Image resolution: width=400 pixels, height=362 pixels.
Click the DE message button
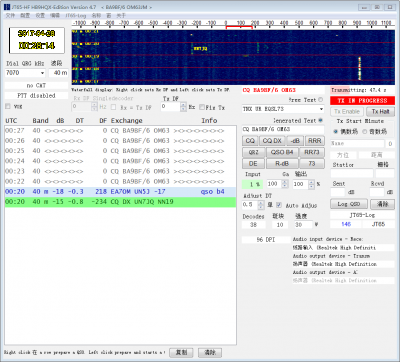(253, 164)
